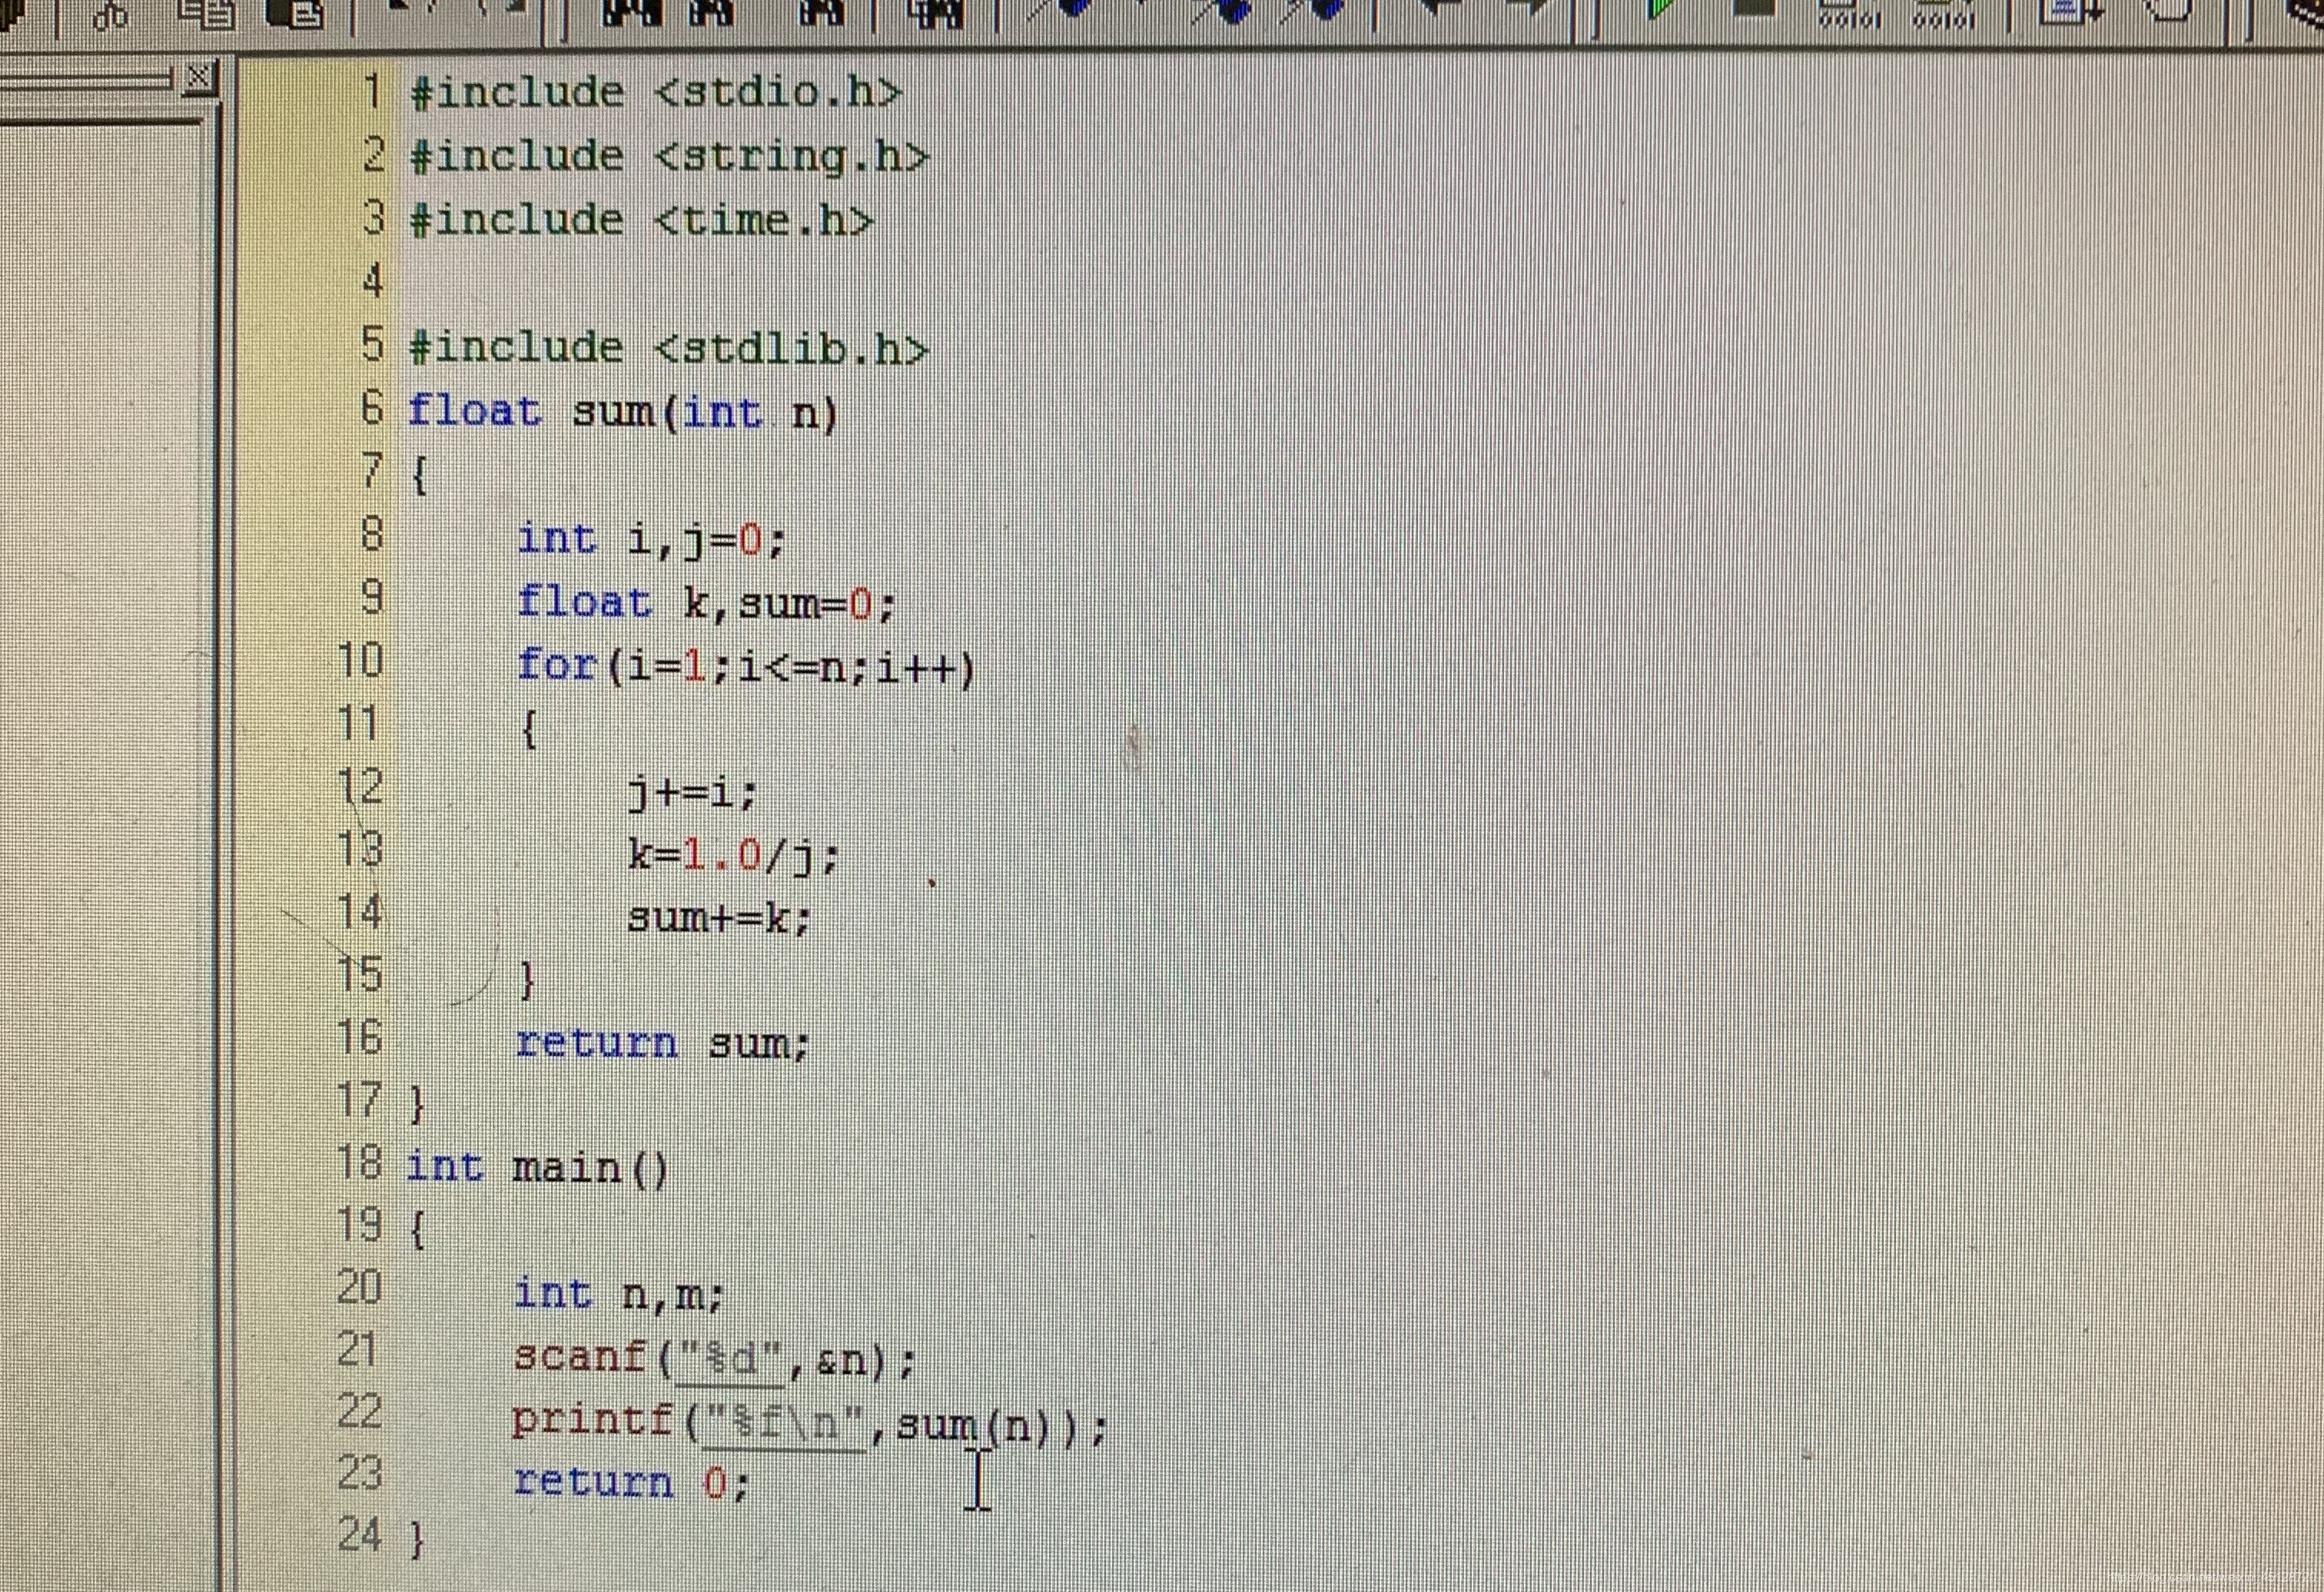
Task: Click line 2 '#include <string.h>'
Action: point(669,157)
